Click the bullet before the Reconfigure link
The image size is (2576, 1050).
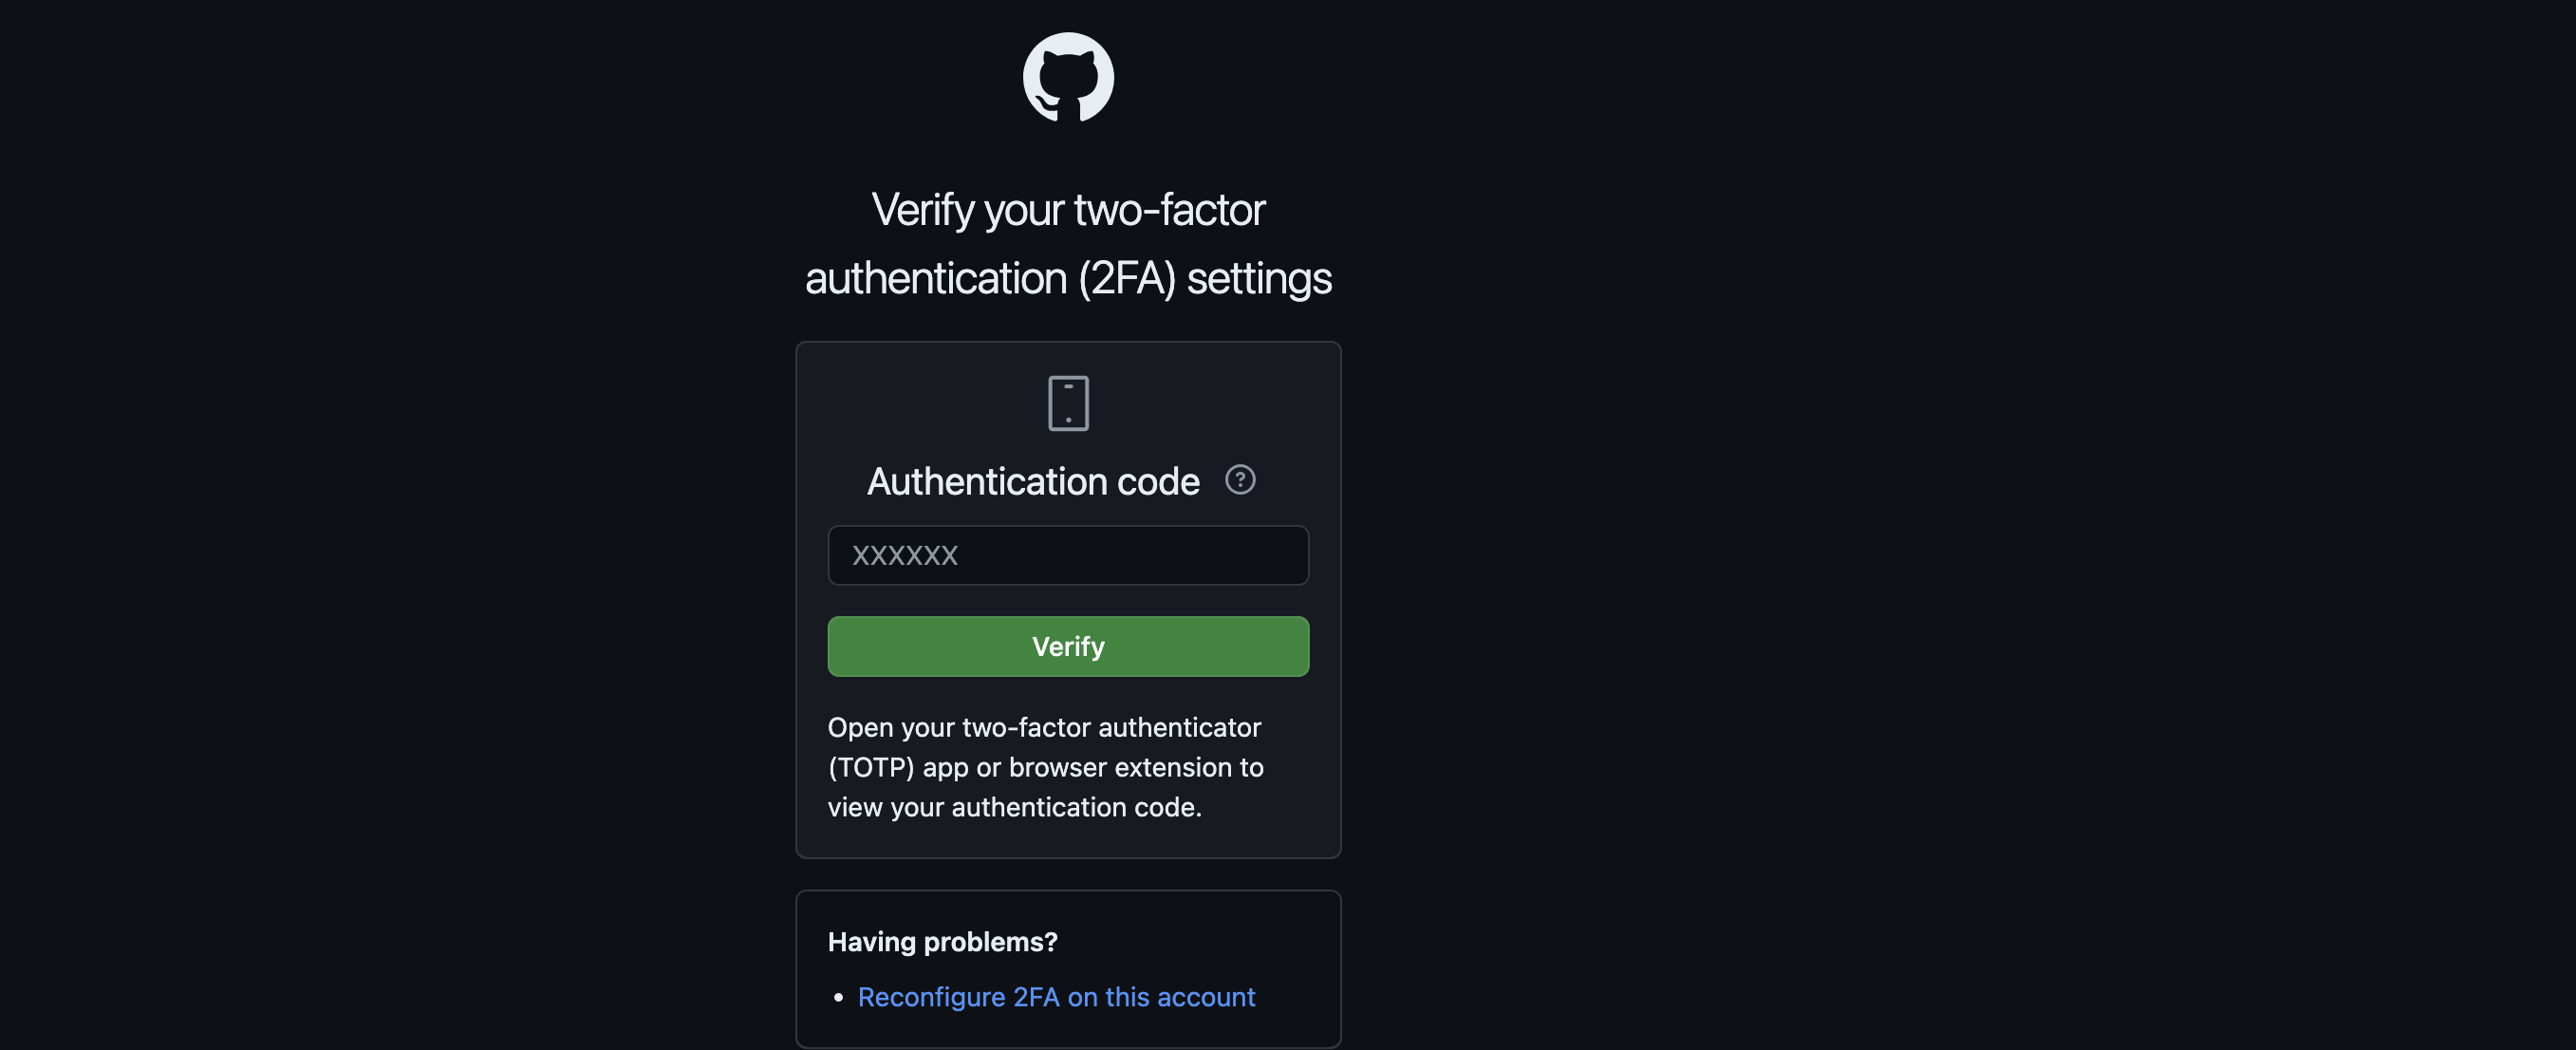tap(838, 997)
